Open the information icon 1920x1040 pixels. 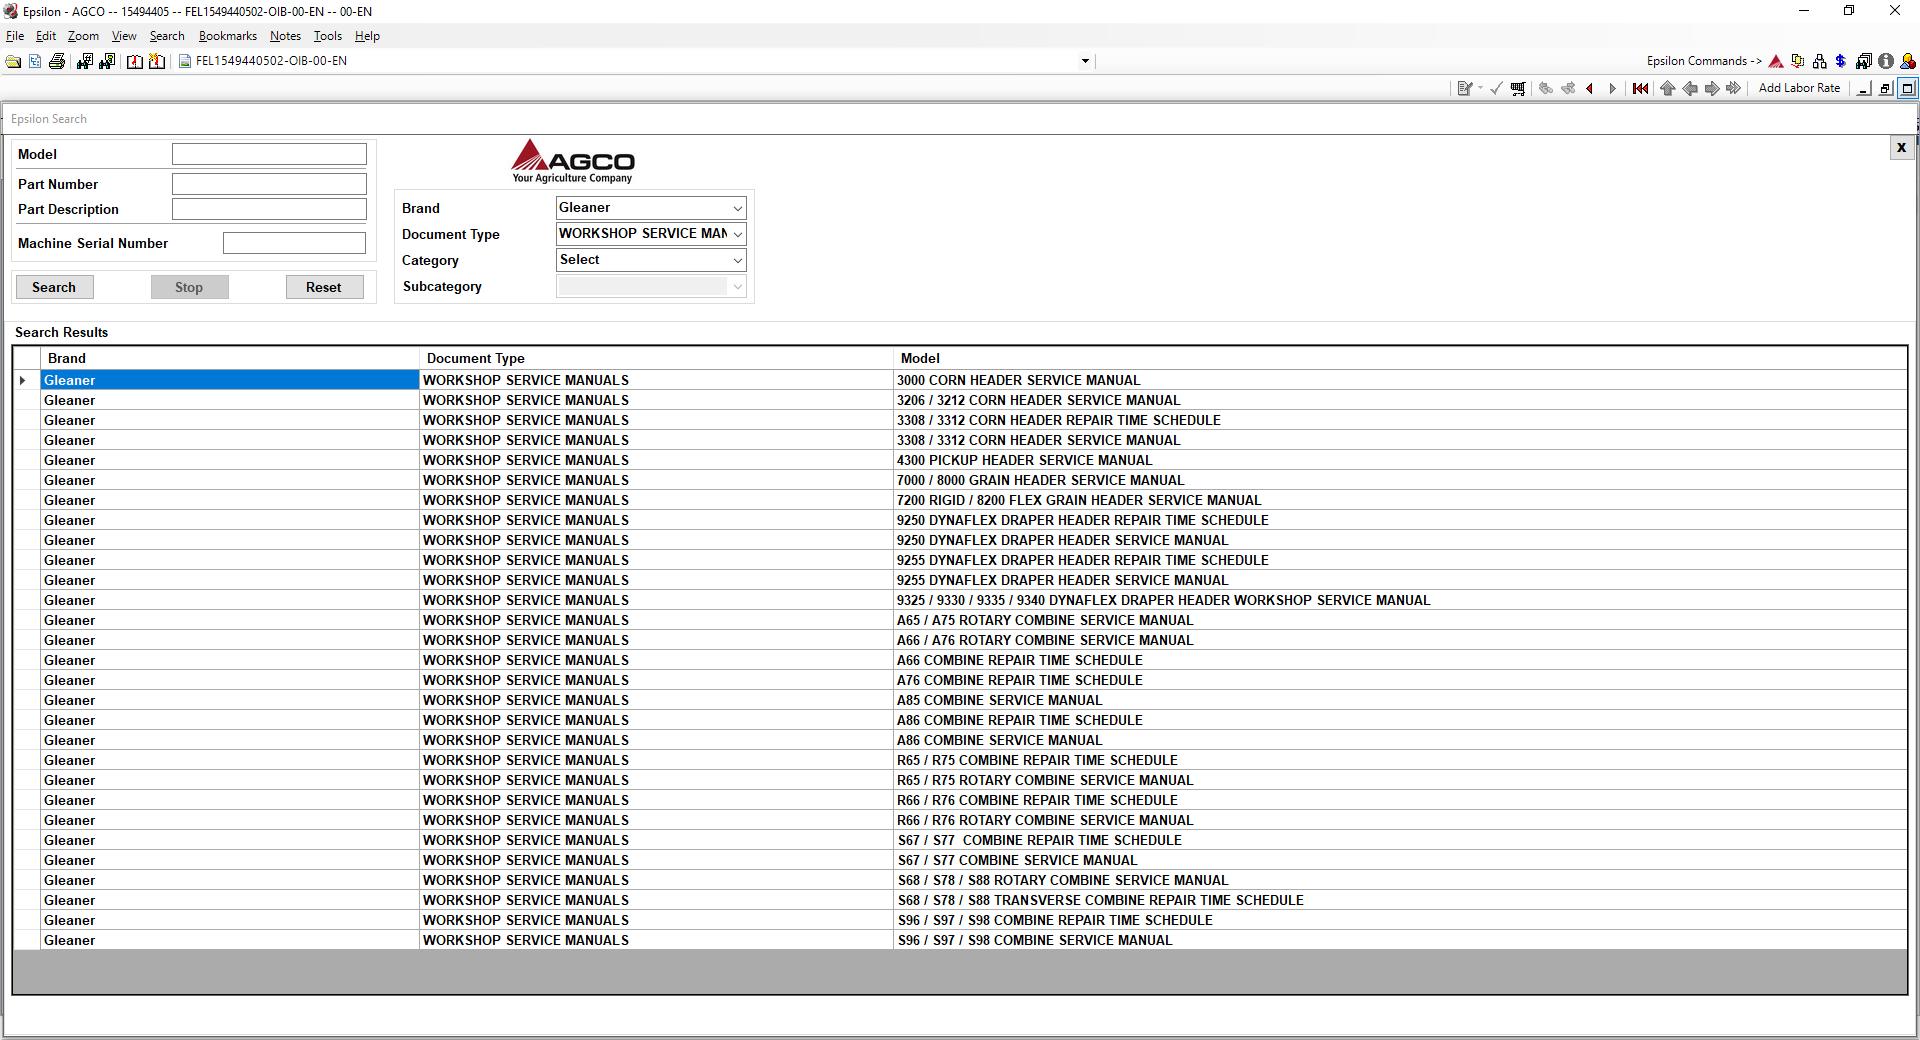(x=1886, y=61)
